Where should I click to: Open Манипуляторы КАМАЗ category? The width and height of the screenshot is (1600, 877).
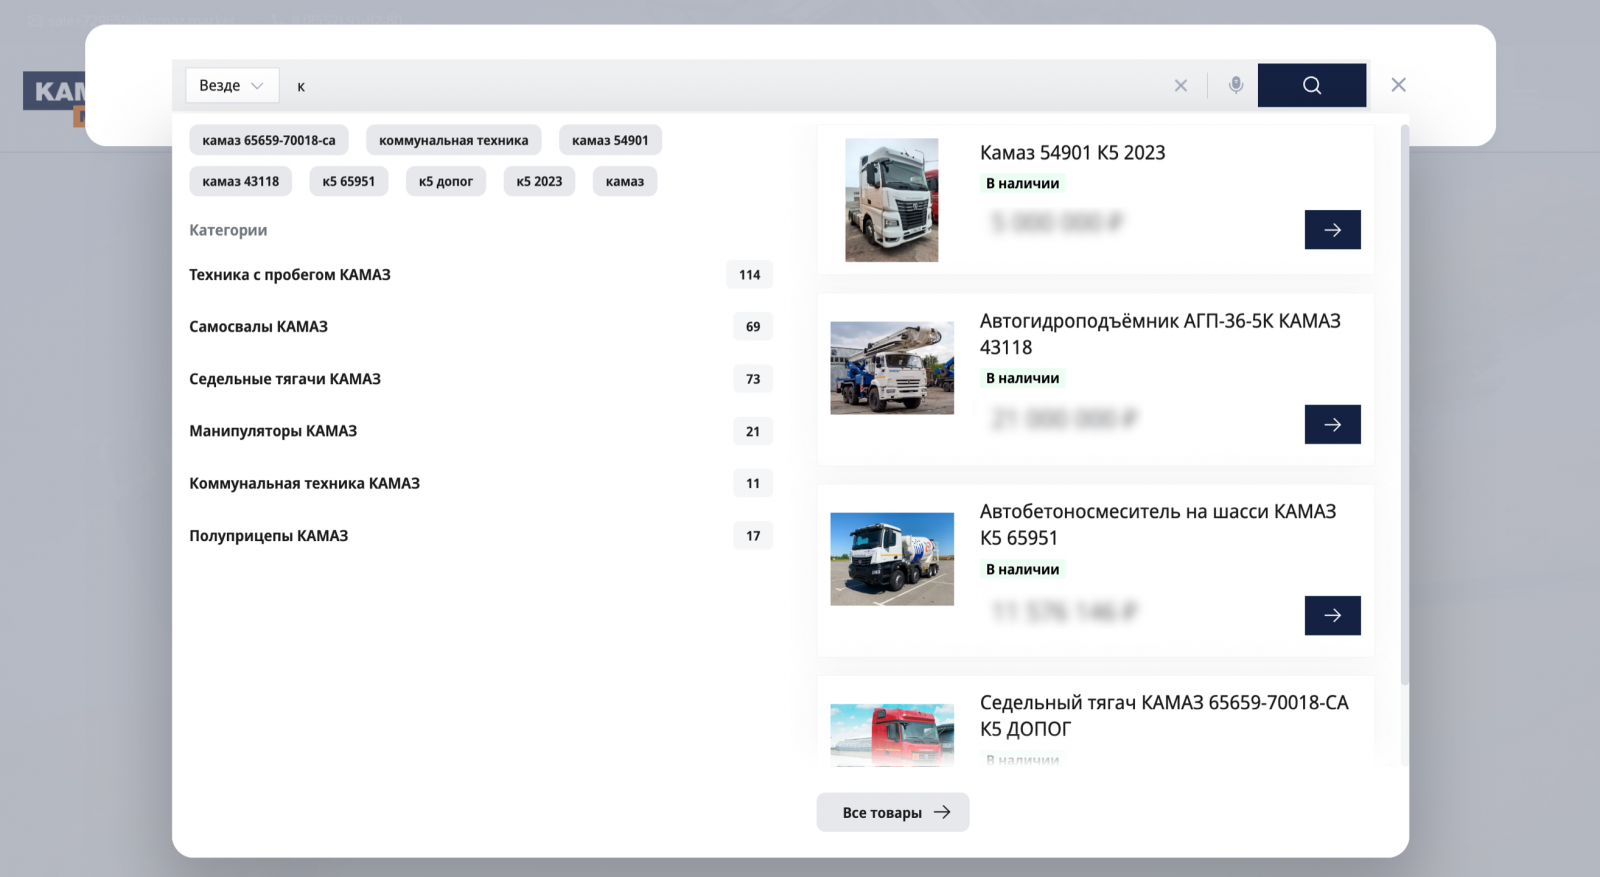click(273, 431)
